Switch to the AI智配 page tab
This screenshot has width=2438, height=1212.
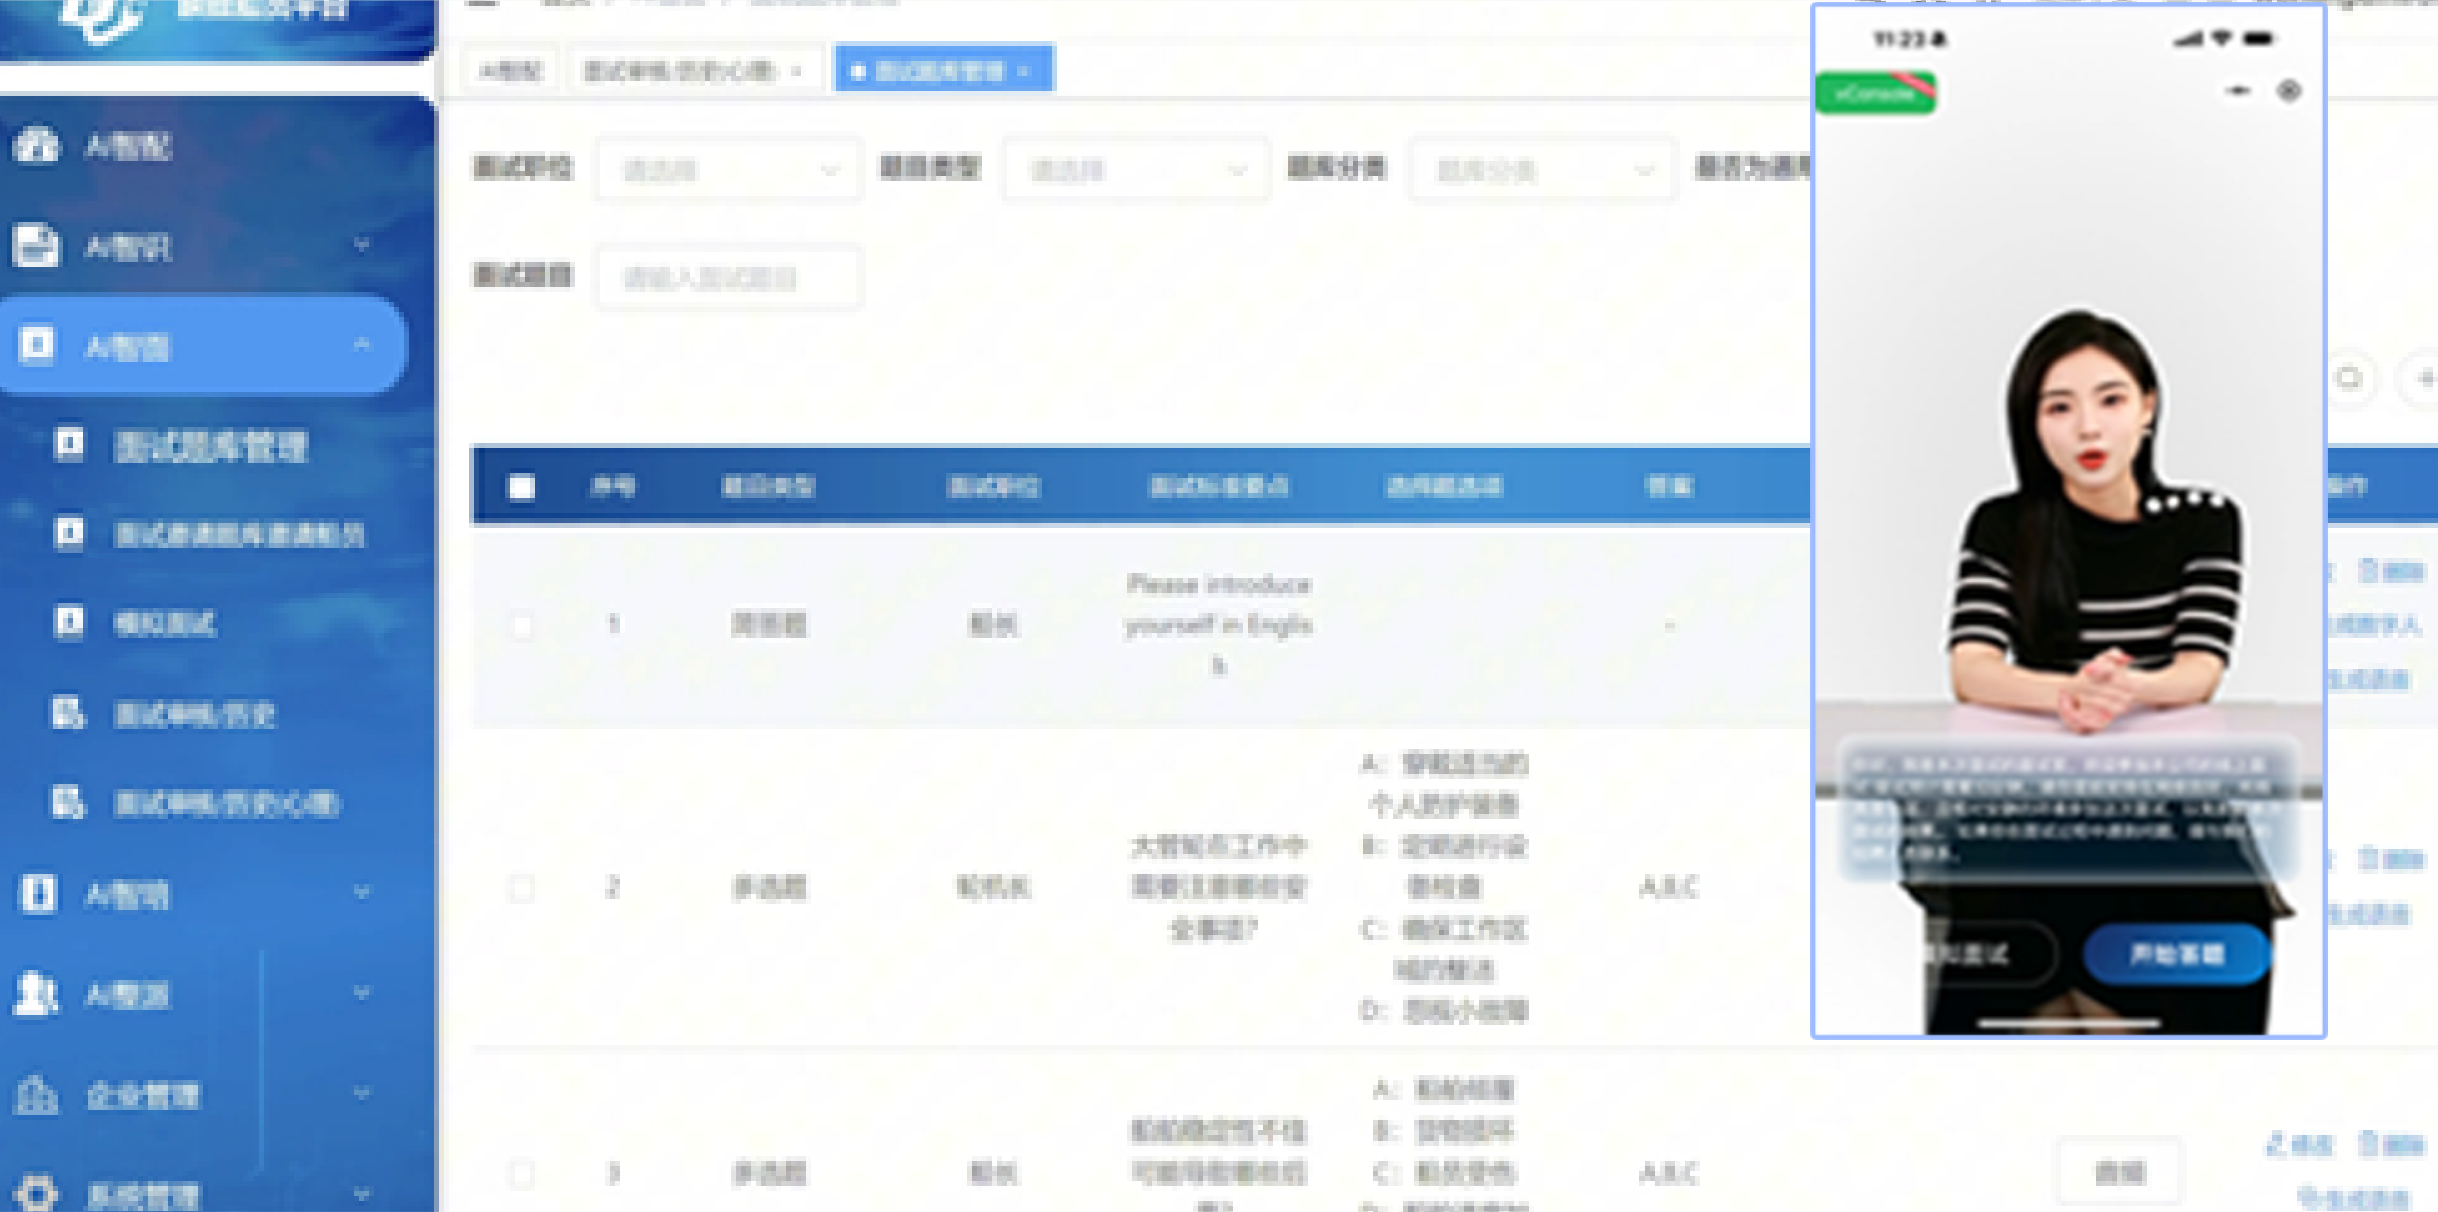tap(511, 71)
